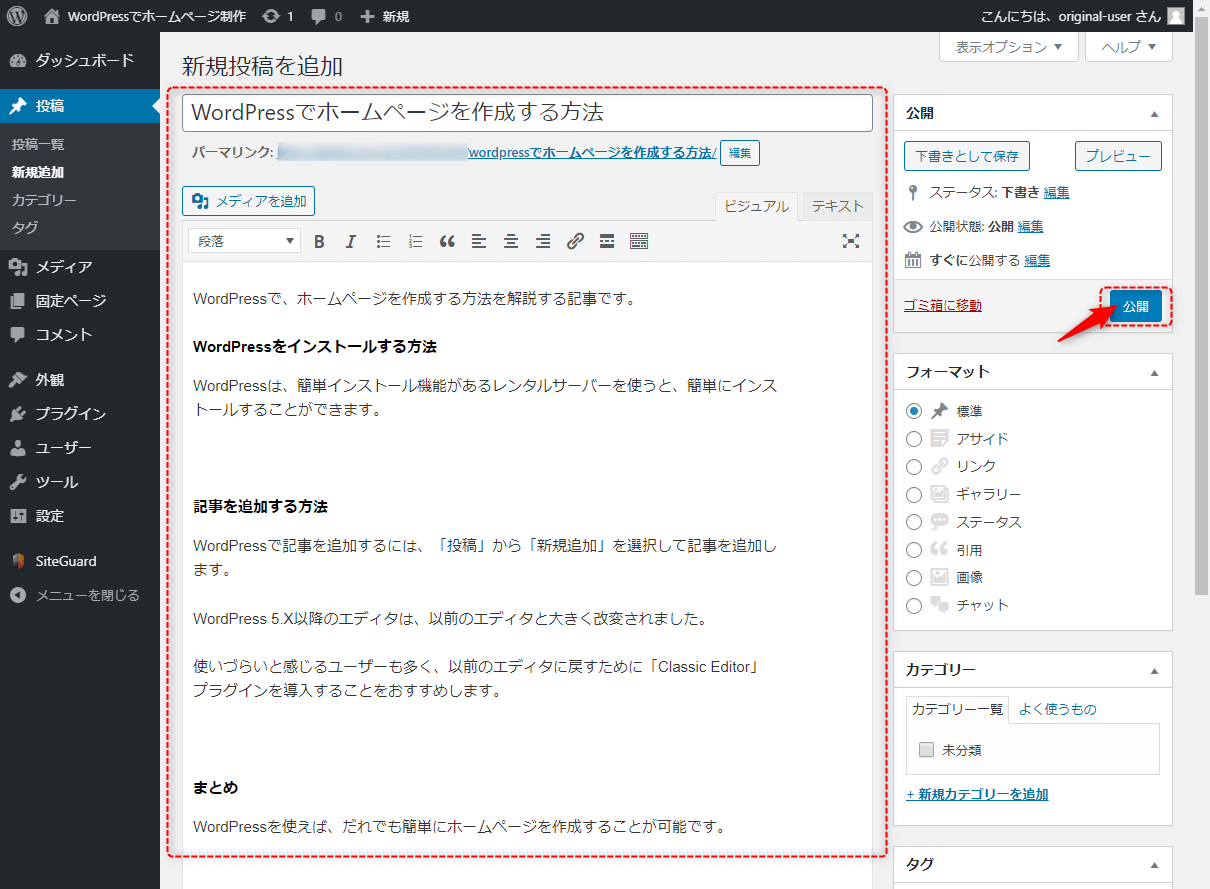Select 引用 post format
Screen dimensions: 1210x889
(913, 550)
